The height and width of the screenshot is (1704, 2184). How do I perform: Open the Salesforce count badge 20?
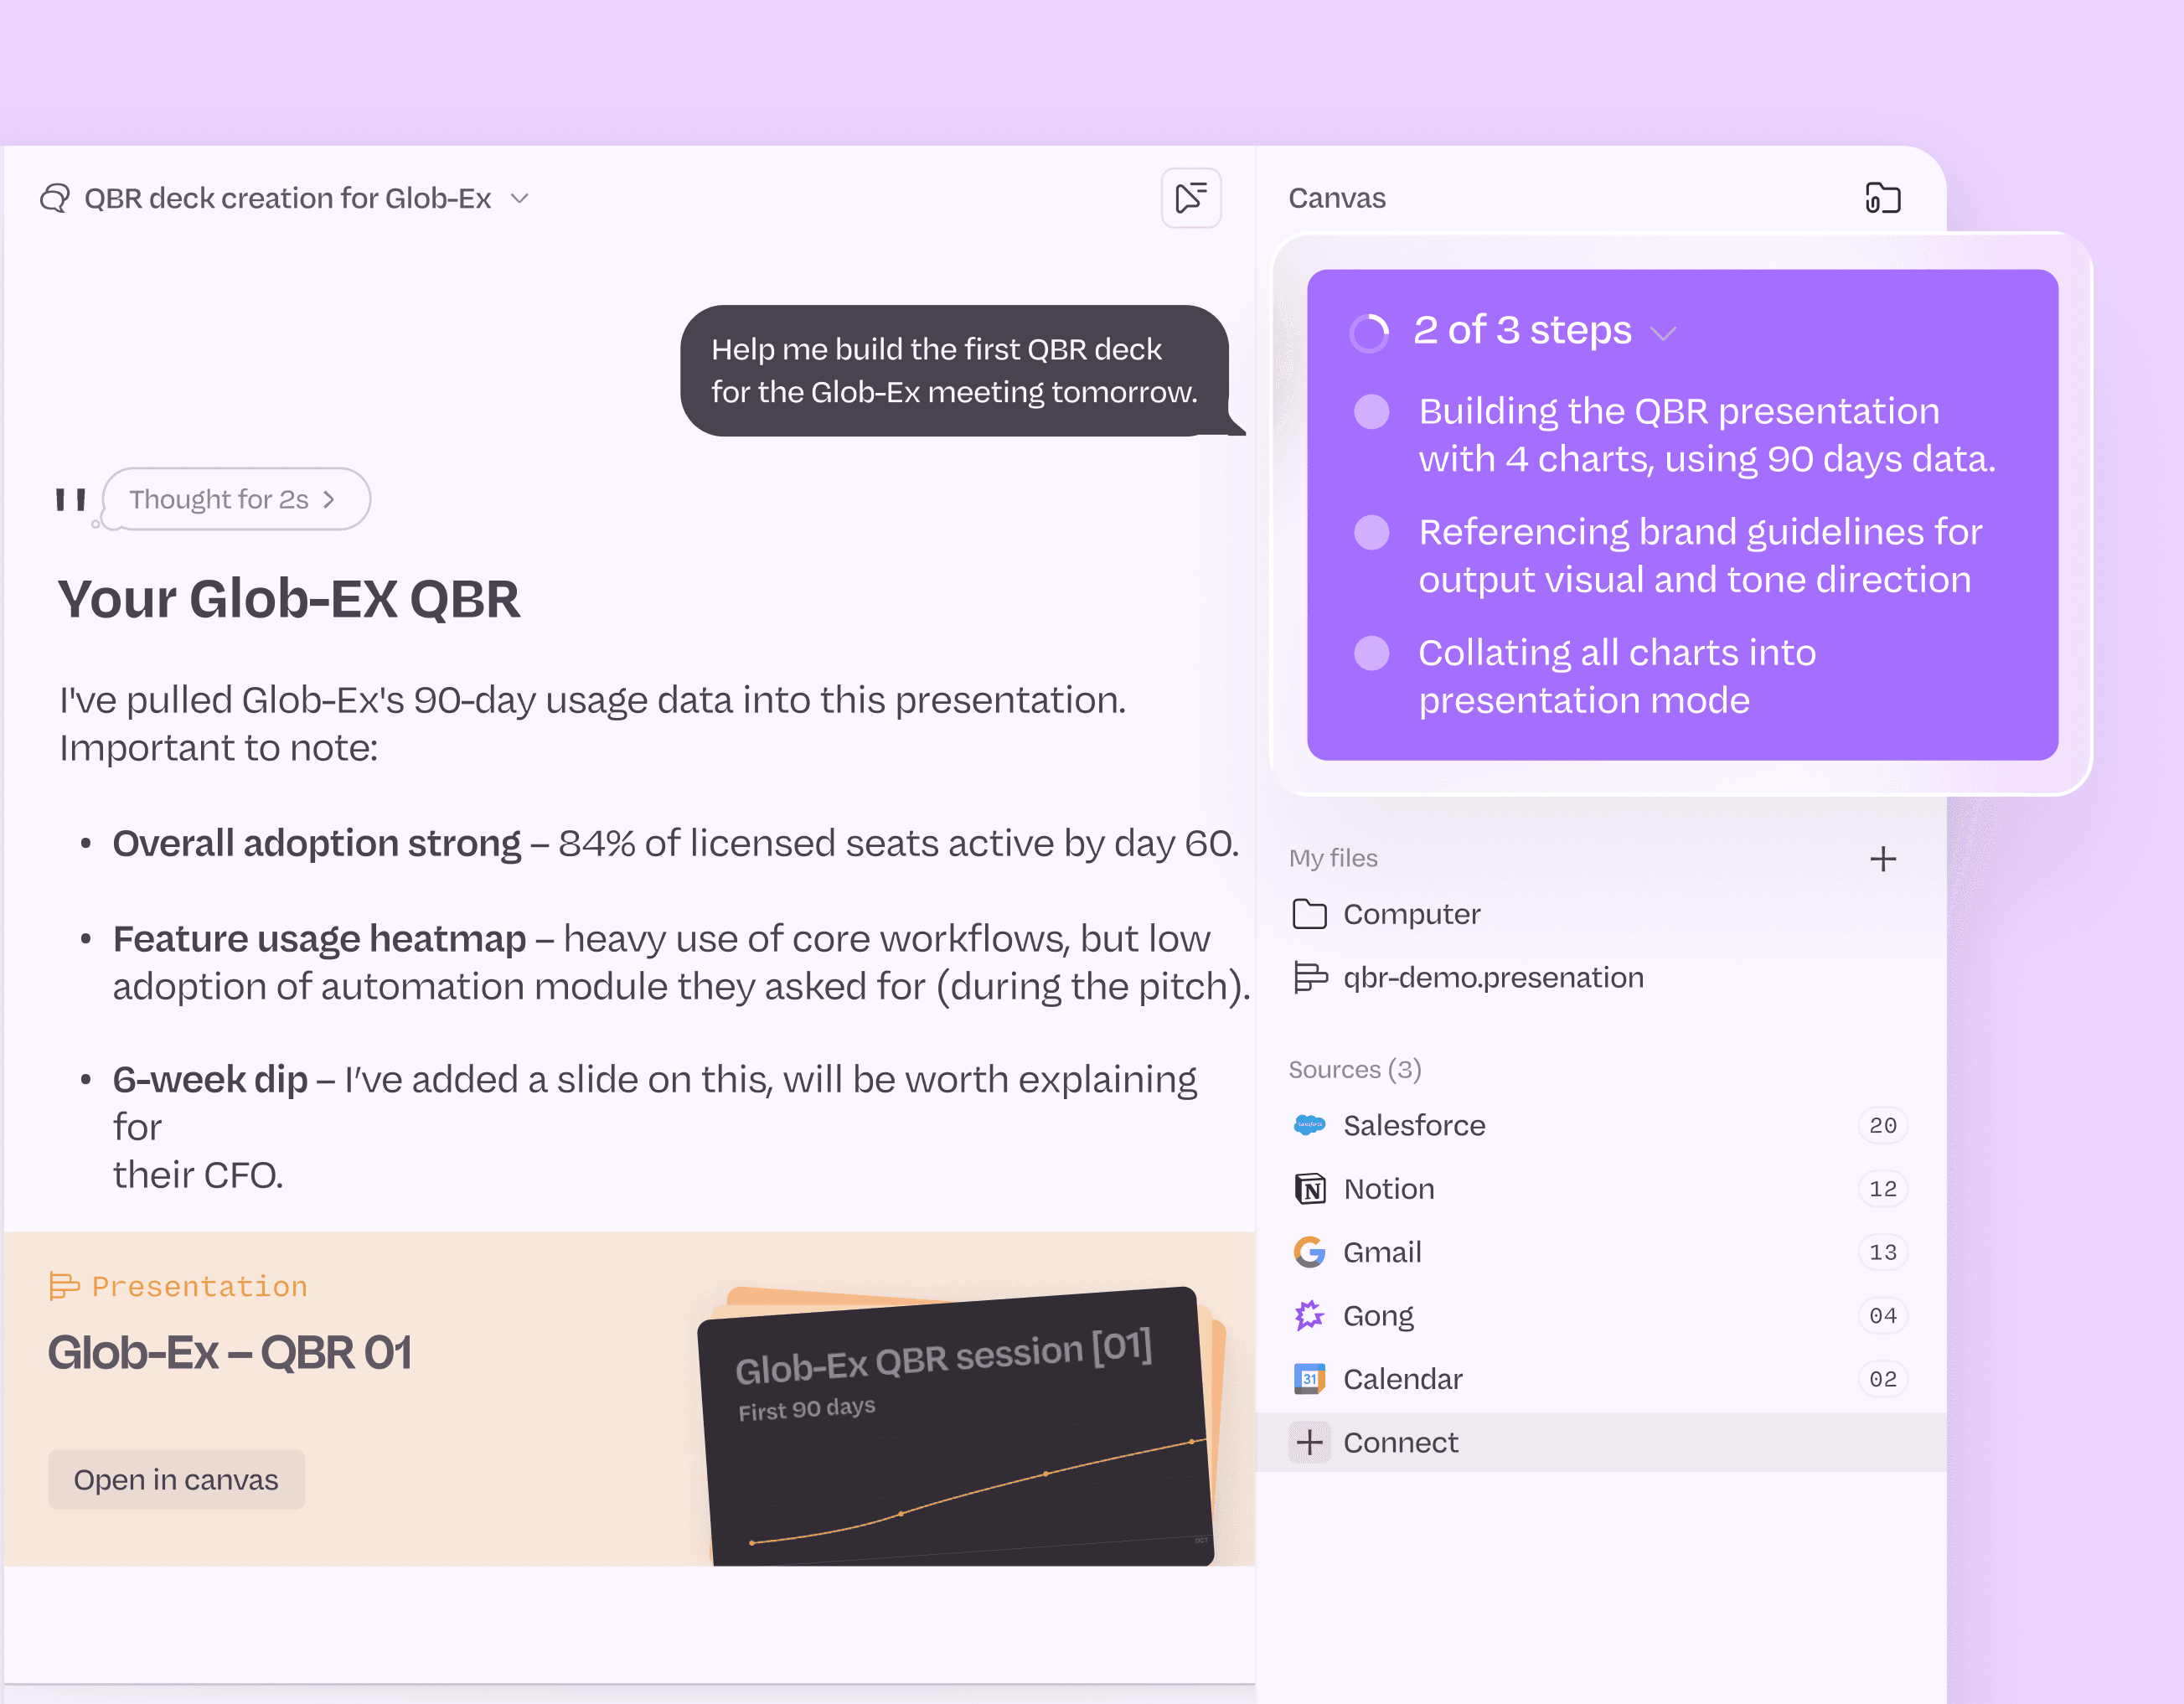tap(1883, 1125)
